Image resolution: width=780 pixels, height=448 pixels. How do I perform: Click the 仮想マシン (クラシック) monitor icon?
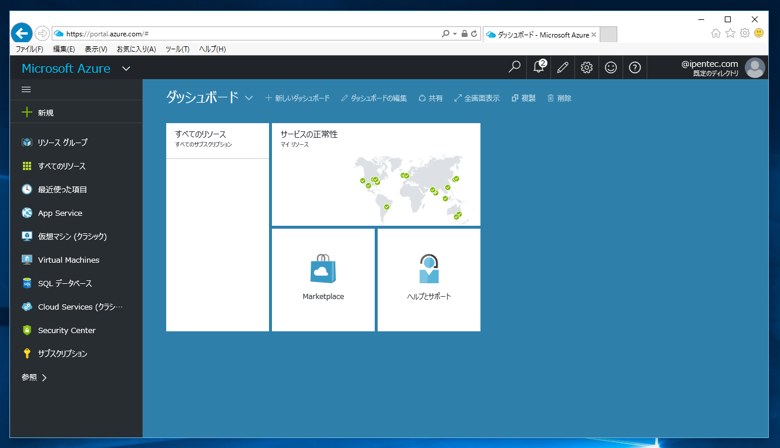pos(27,236)
